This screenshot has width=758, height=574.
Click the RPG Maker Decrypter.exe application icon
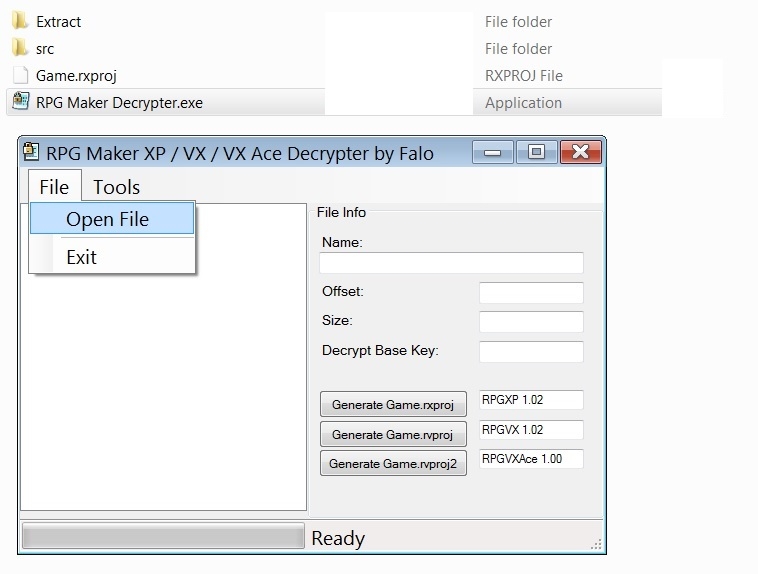[x=20, y=102]
